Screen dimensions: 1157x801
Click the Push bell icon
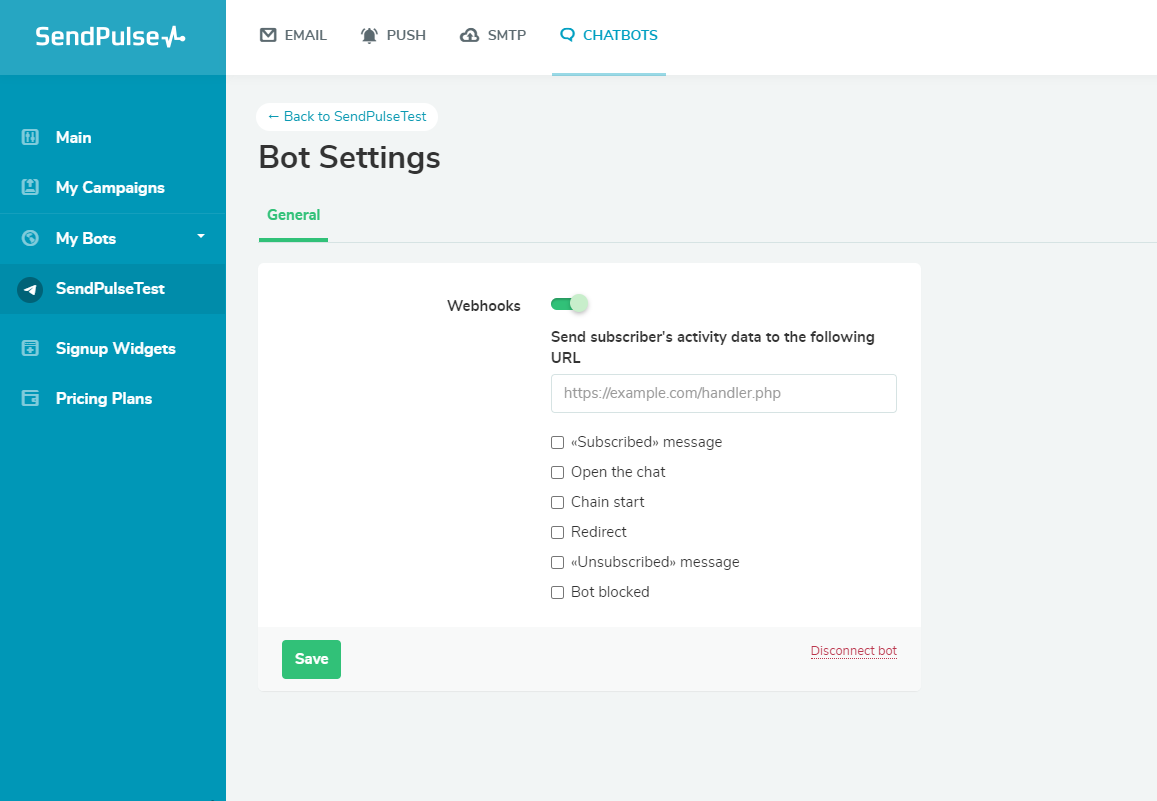369,35
